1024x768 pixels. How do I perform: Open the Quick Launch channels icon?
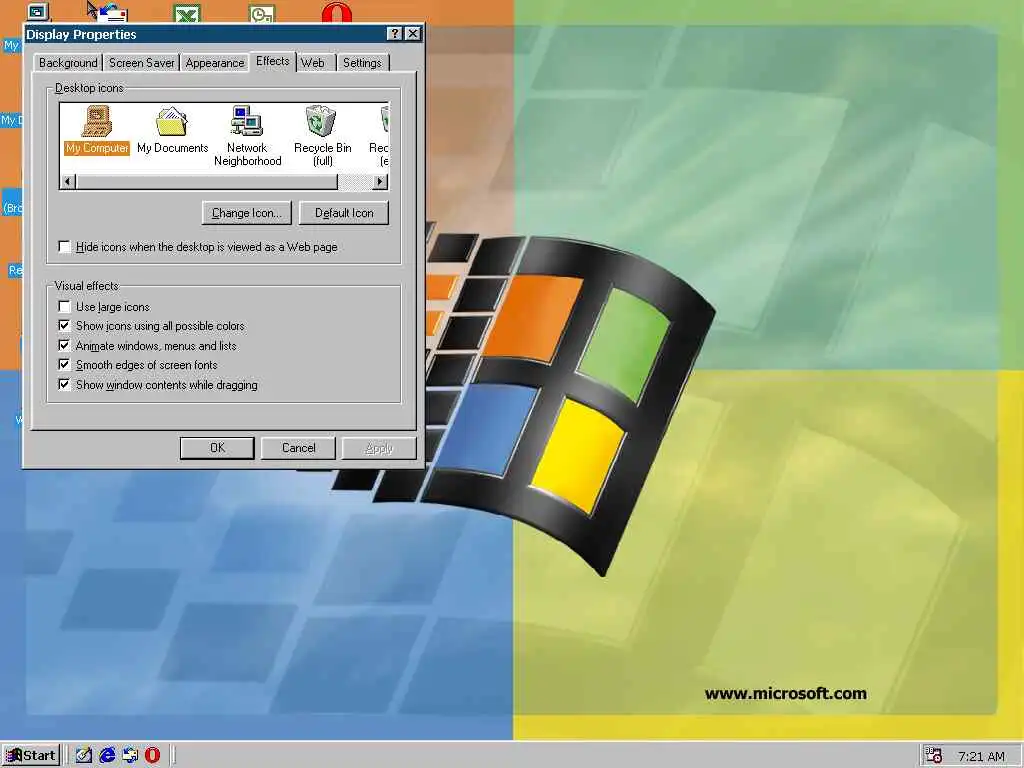pos(130,756)
